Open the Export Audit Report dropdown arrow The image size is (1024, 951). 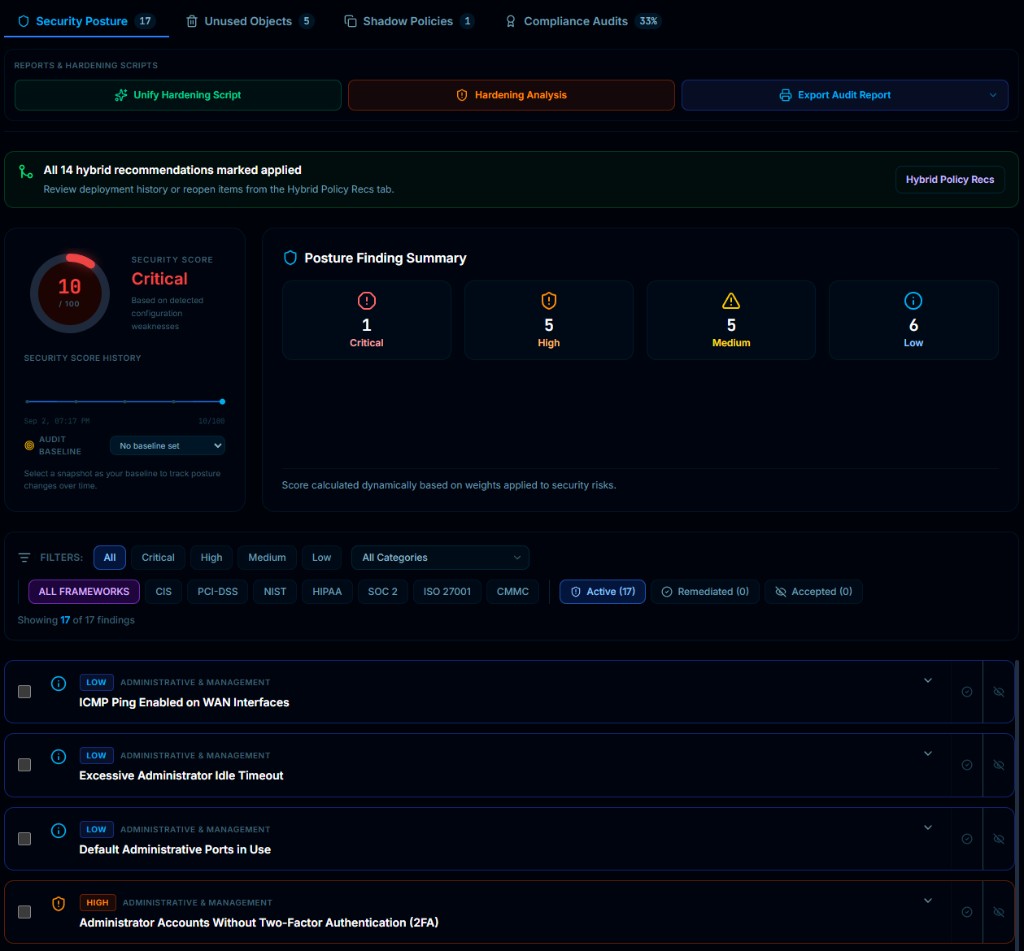993,95
